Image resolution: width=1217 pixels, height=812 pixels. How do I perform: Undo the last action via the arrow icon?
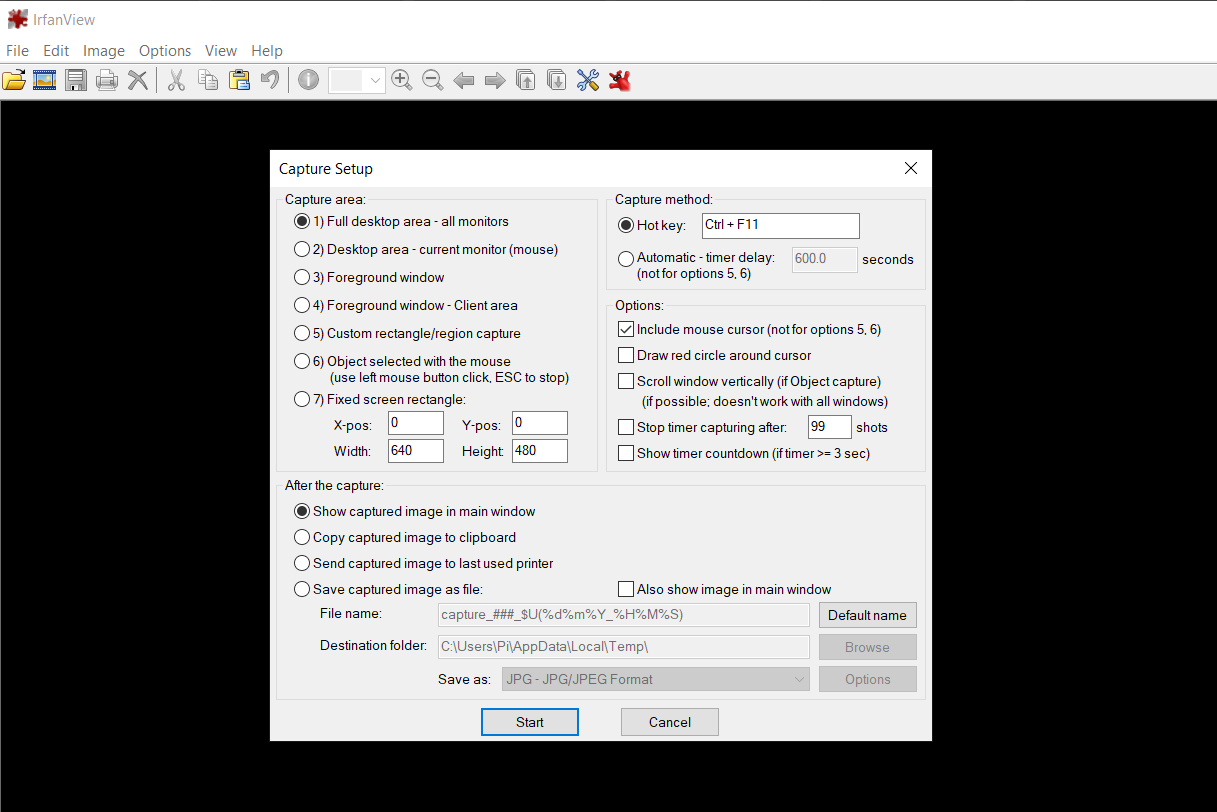[270, 80]
